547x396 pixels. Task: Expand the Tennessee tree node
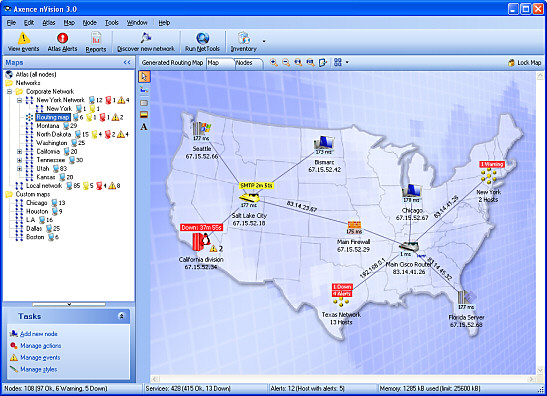pos(20,160)
